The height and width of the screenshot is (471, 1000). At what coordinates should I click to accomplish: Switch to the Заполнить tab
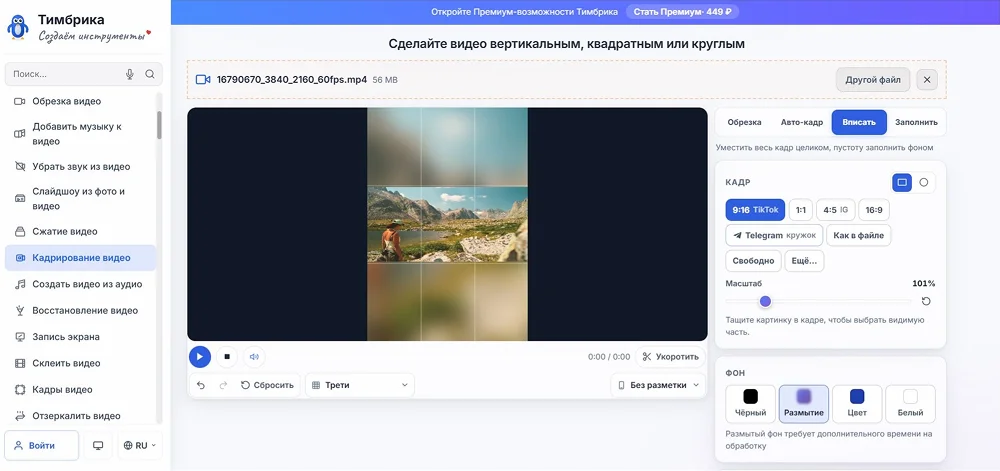916,122
